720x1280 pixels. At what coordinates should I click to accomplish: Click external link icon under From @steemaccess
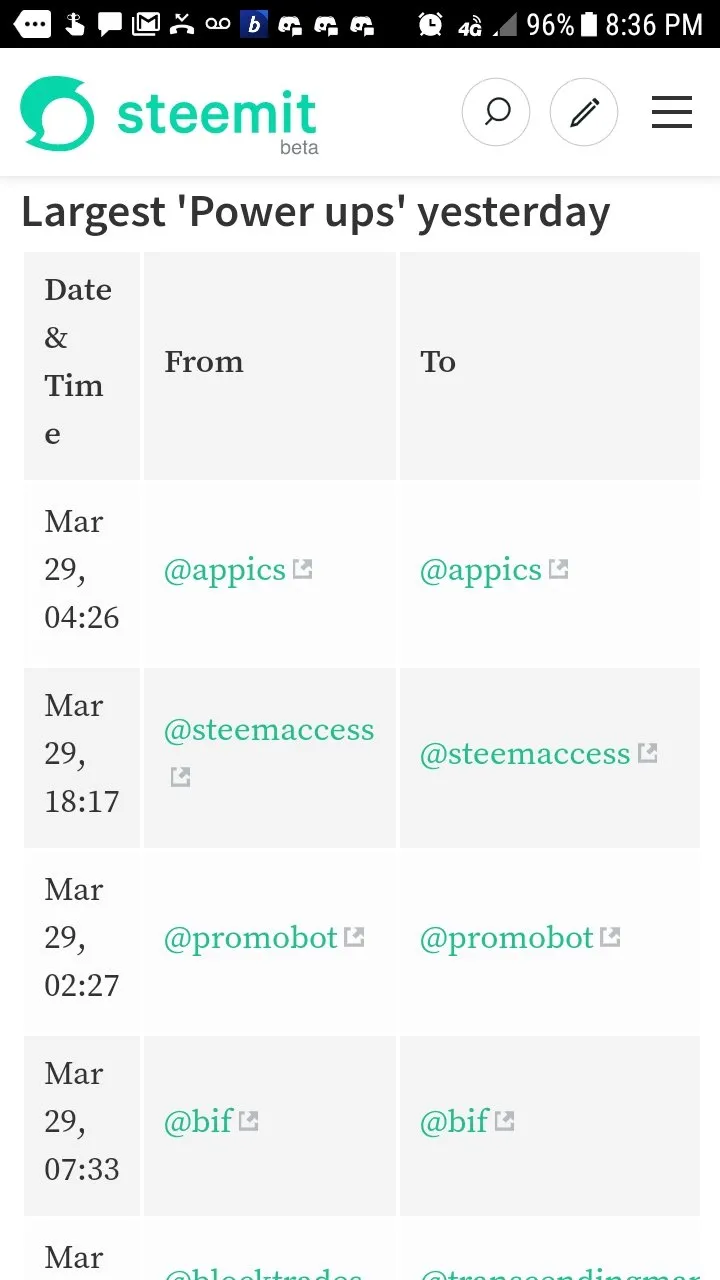(x=180, y=776)
